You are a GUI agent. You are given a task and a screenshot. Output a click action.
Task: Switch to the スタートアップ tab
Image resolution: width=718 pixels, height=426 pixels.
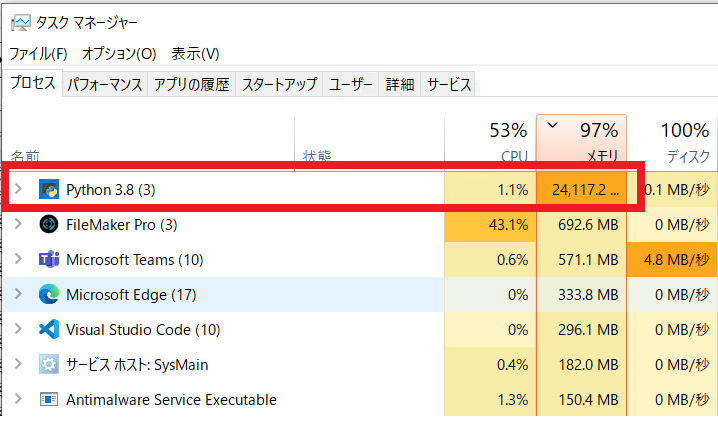[279, 84]
